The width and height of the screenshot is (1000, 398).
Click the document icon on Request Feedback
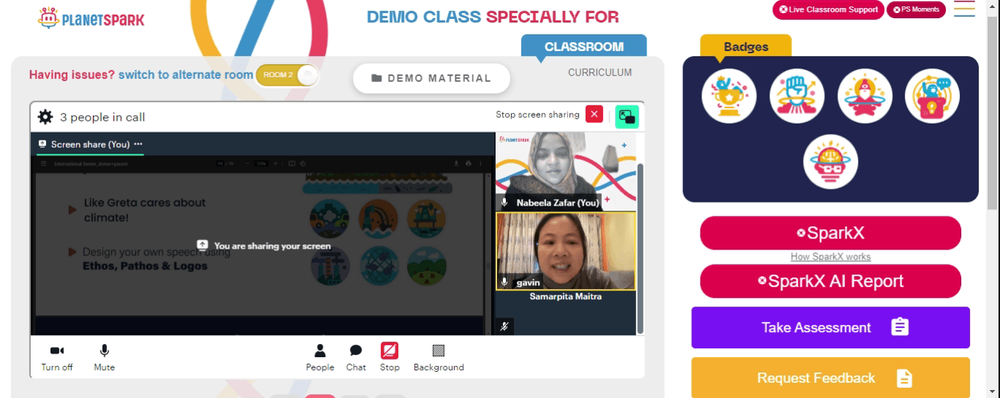click(904, 378)
